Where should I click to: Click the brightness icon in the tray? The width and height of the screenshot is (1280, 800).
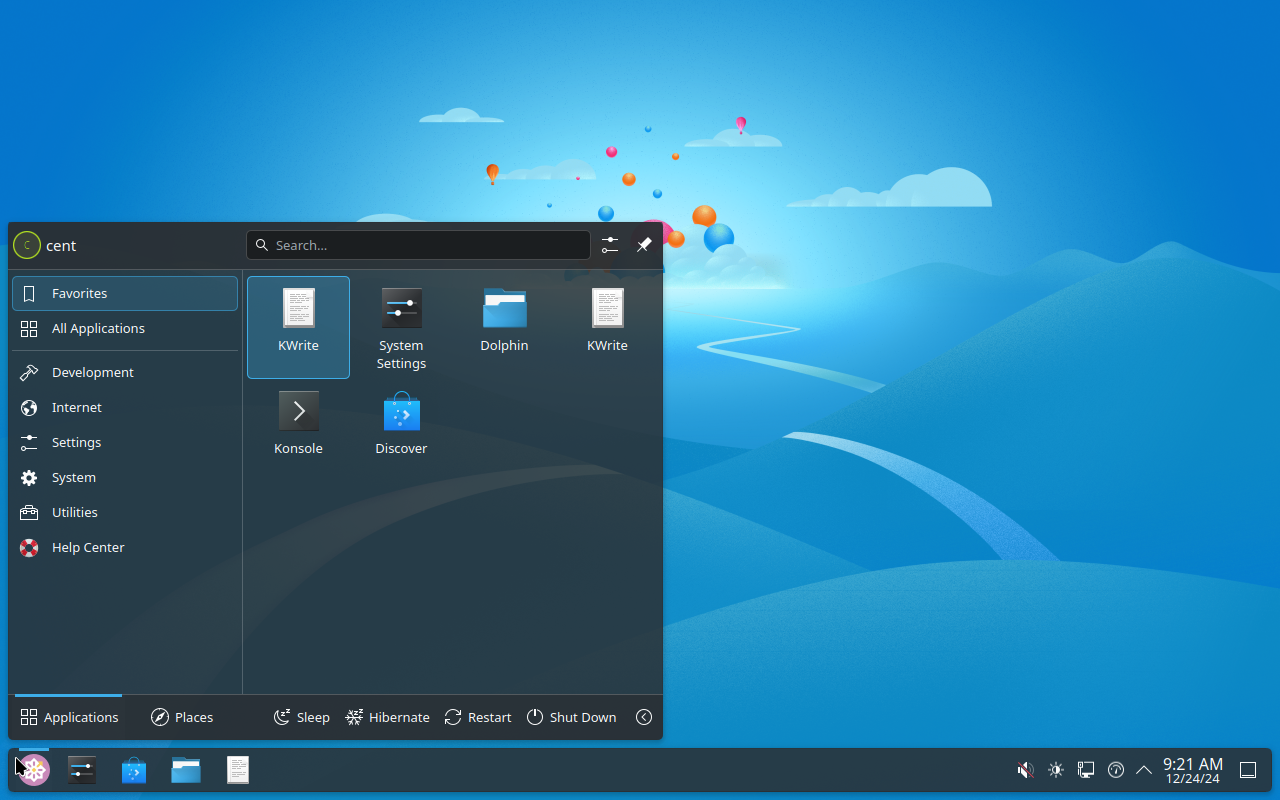click(1055, 769)
